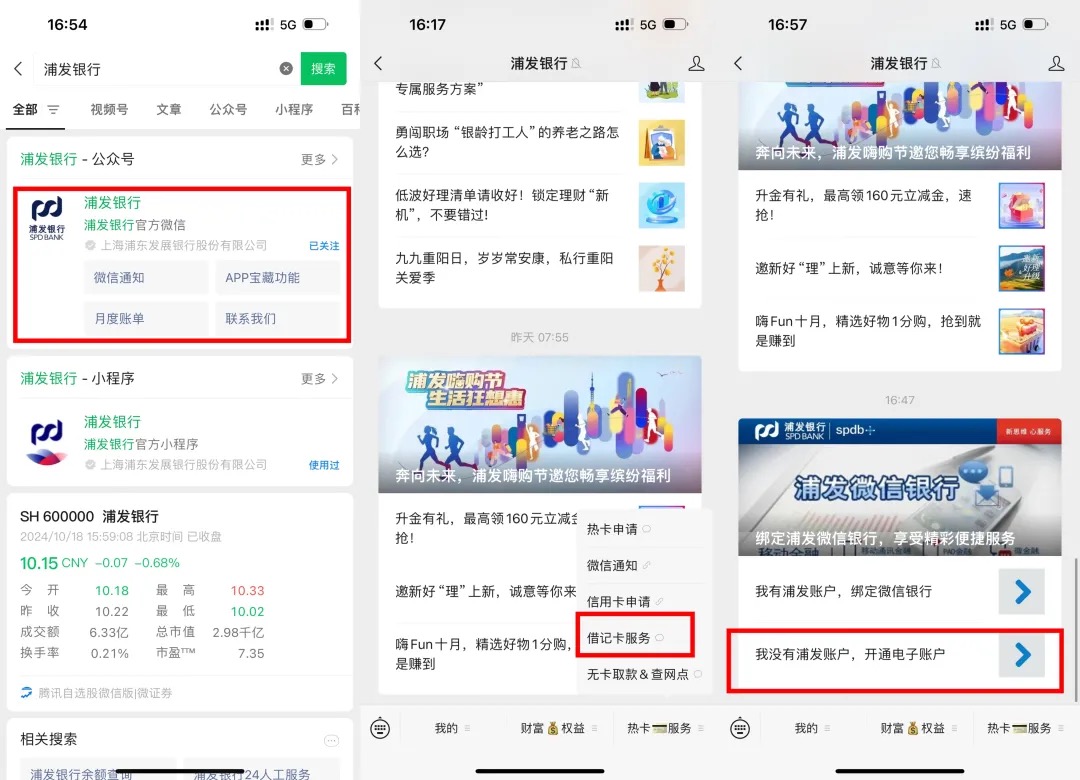1080x780 pixels.
Task: Open 我的 menu in right chat
Action: point(812,728)
